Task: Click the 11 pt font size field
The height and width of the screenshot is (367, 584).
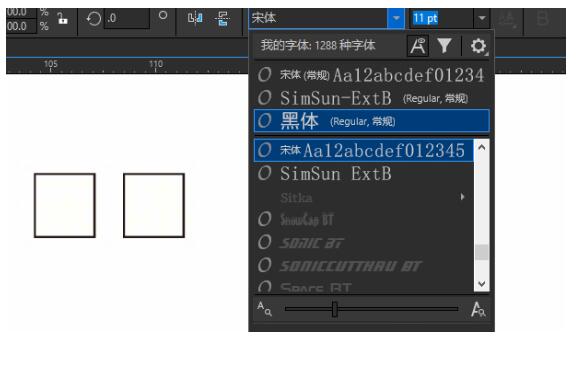Action: pos(441,18)
